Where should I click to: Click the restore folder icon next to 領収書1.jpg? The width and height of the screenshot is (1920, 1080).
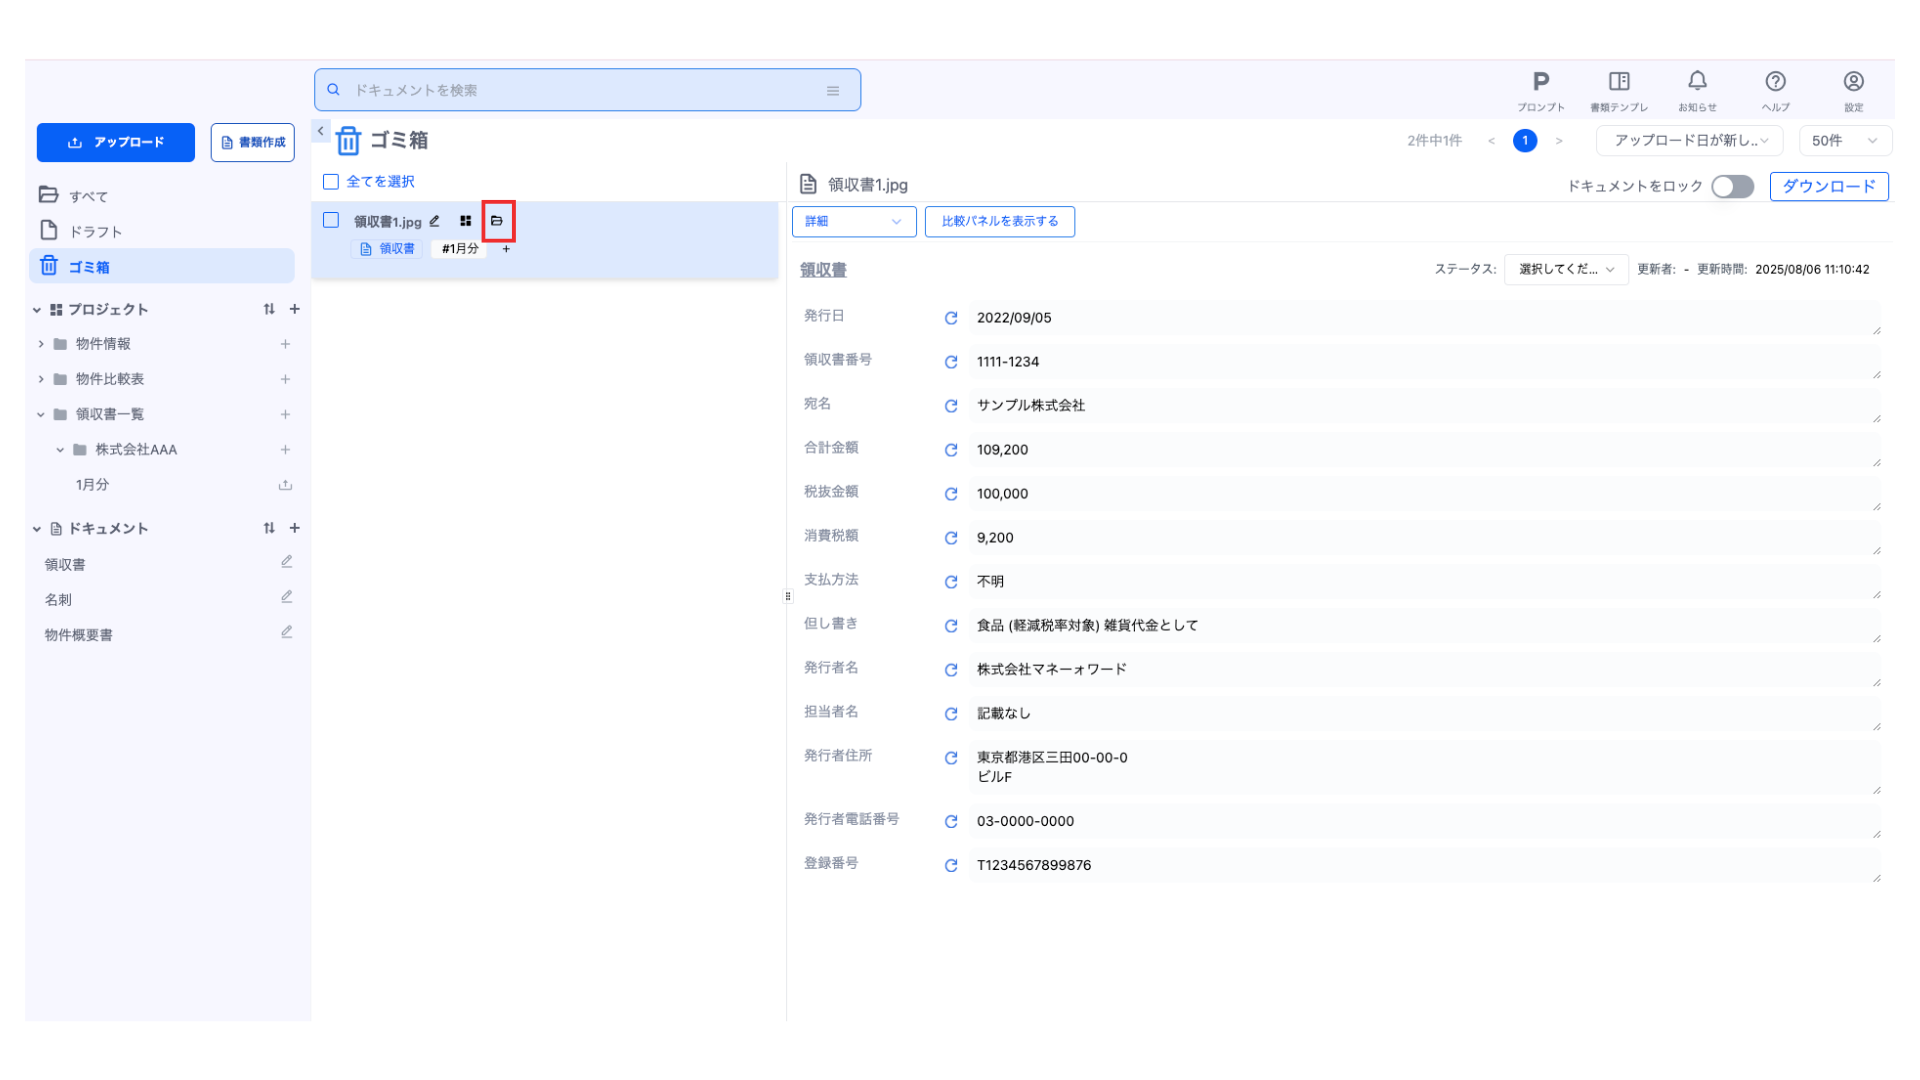click(497, 221)
